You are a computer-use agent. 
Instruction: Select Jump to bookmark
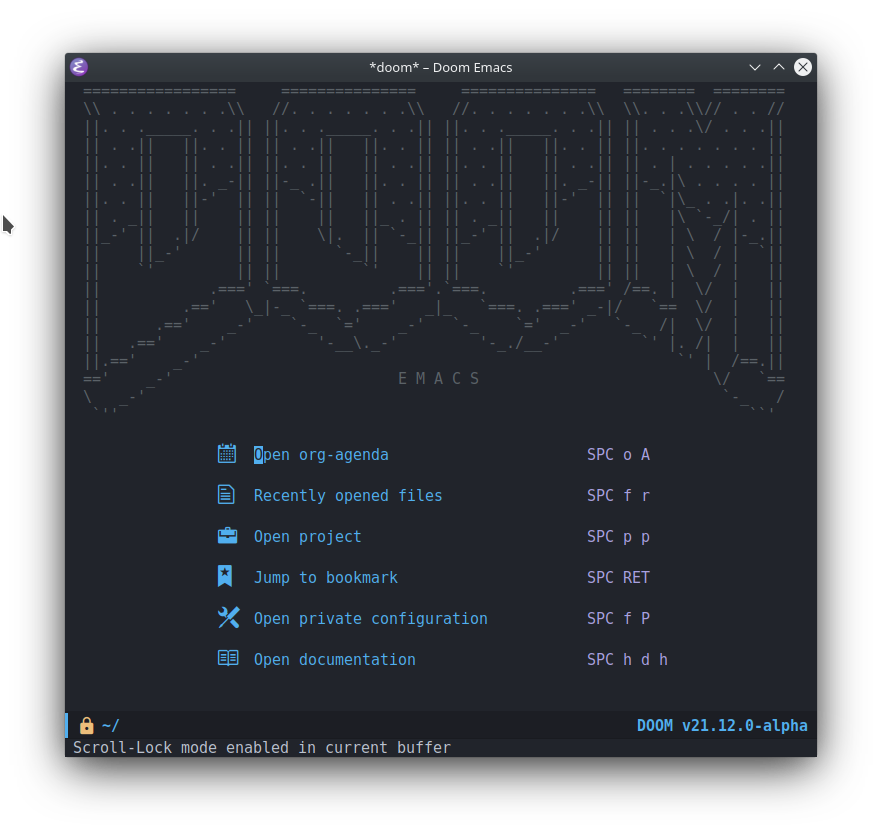point(325,577)
